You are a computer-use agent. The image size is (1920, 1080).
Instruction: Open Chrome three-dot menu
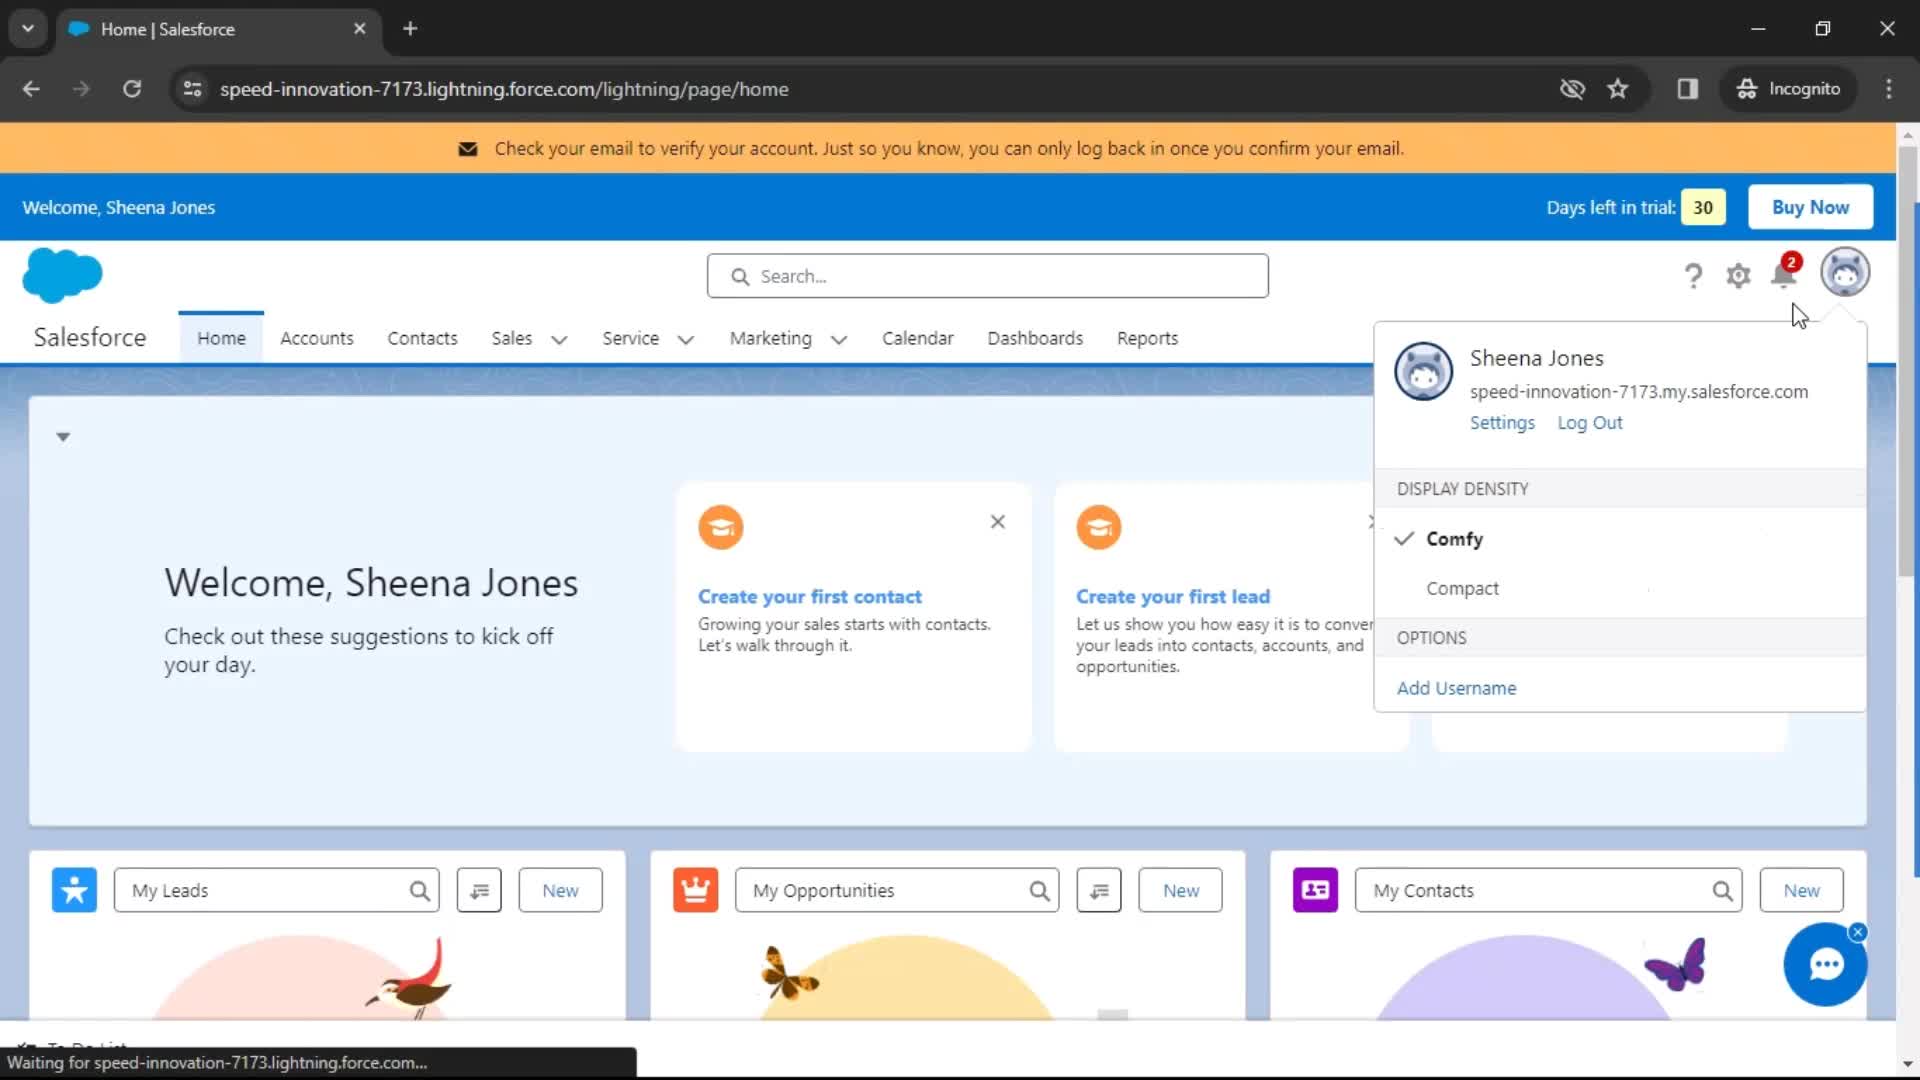[1889, 89]
